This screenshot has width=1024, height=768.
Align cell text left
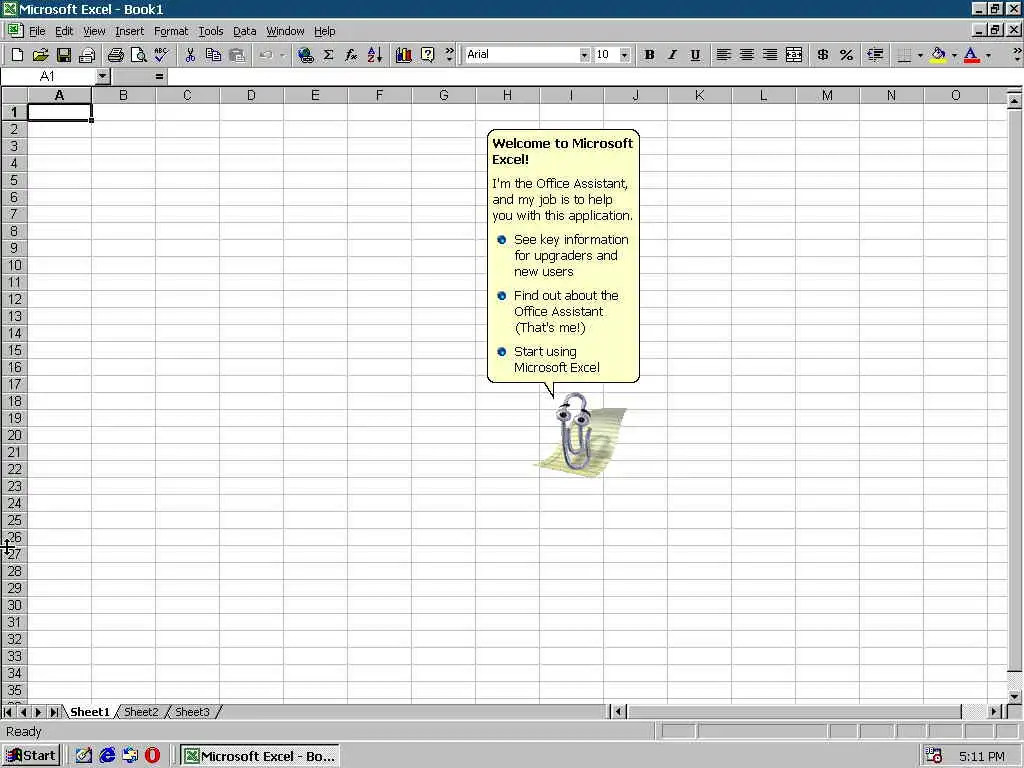[x=723, y=55]
